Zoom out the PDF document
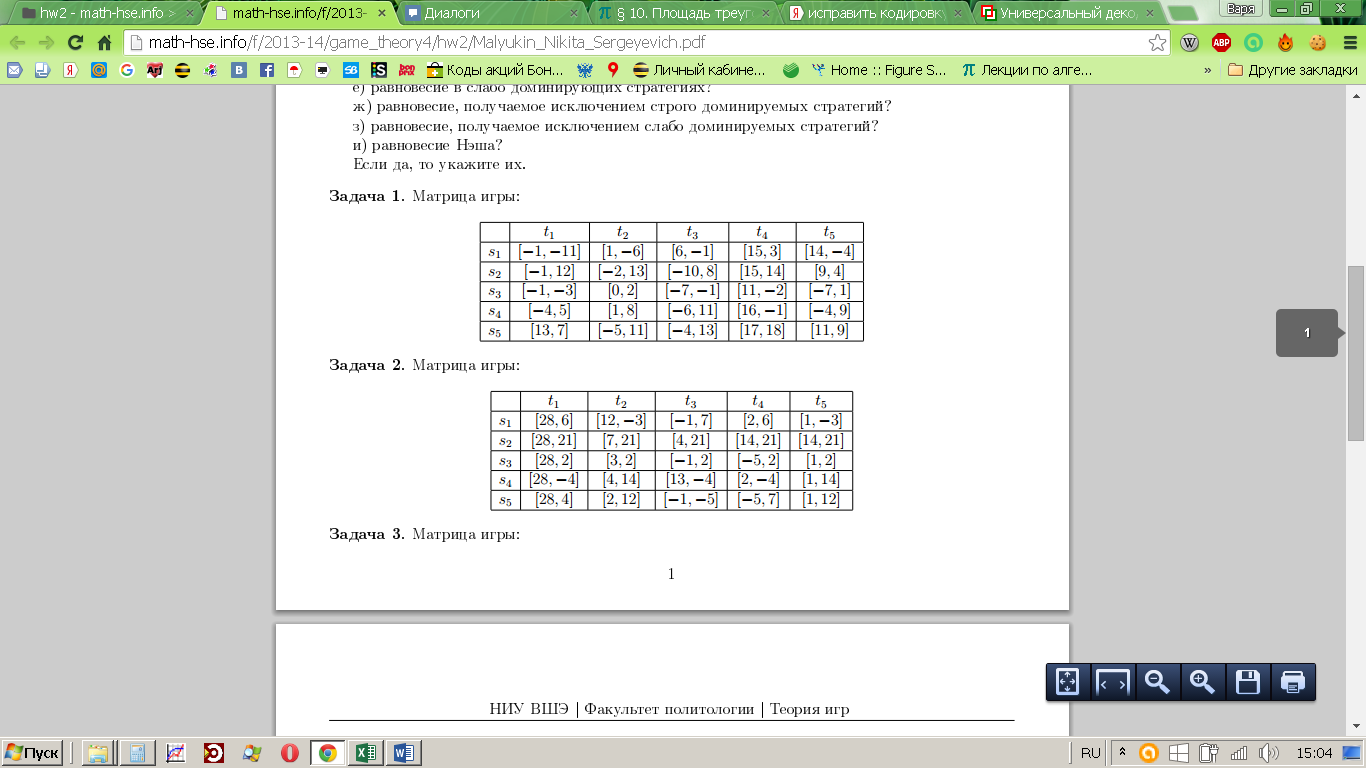The image size is (1366, 768). (1157, 682)
